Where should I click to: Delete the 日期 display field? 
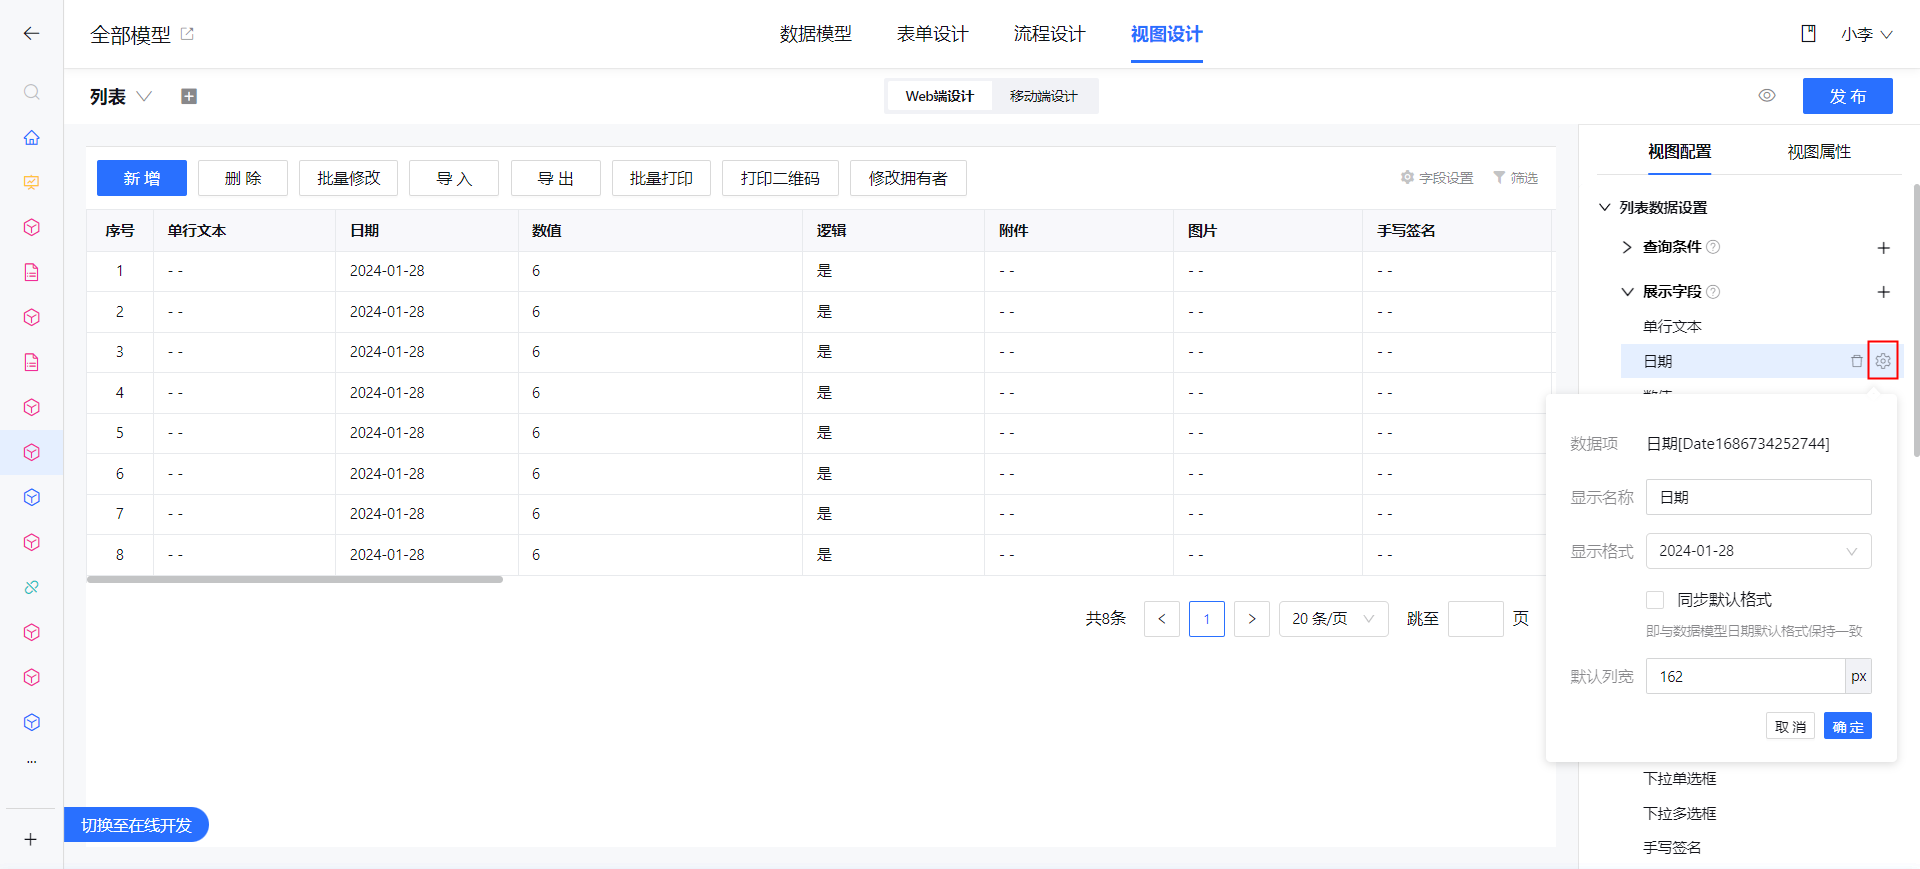pyautogui.click(x=1856, y=361)
